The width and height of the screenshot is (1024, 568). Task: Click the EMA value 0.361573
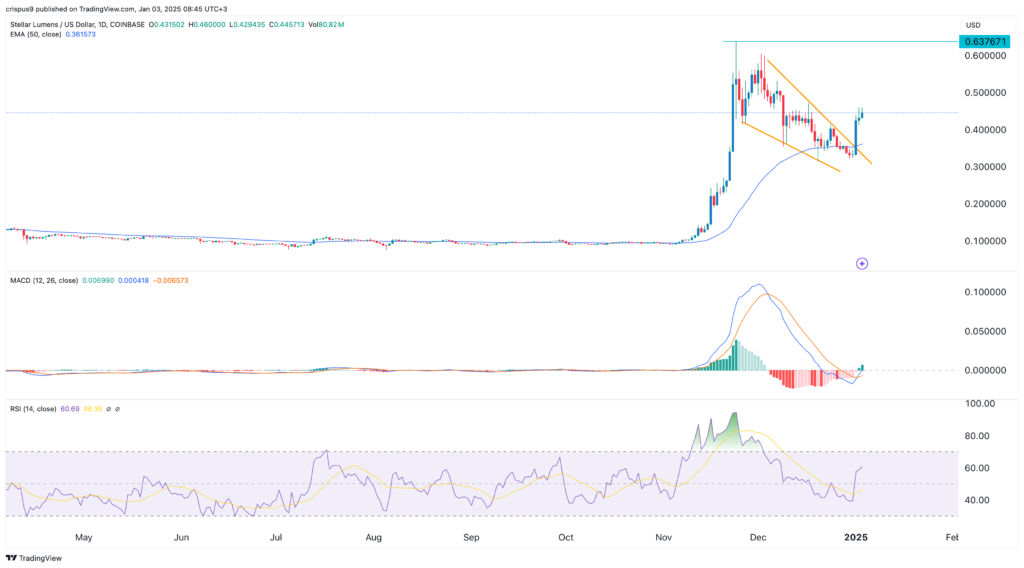[x=80, y=34]
